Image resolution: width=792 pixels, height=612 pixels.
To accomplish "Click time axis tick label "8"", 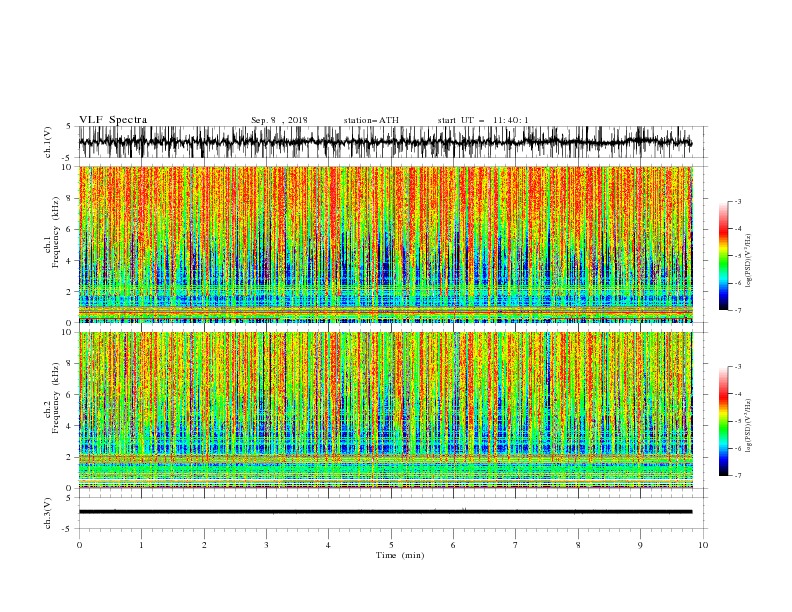I will 578,545.
